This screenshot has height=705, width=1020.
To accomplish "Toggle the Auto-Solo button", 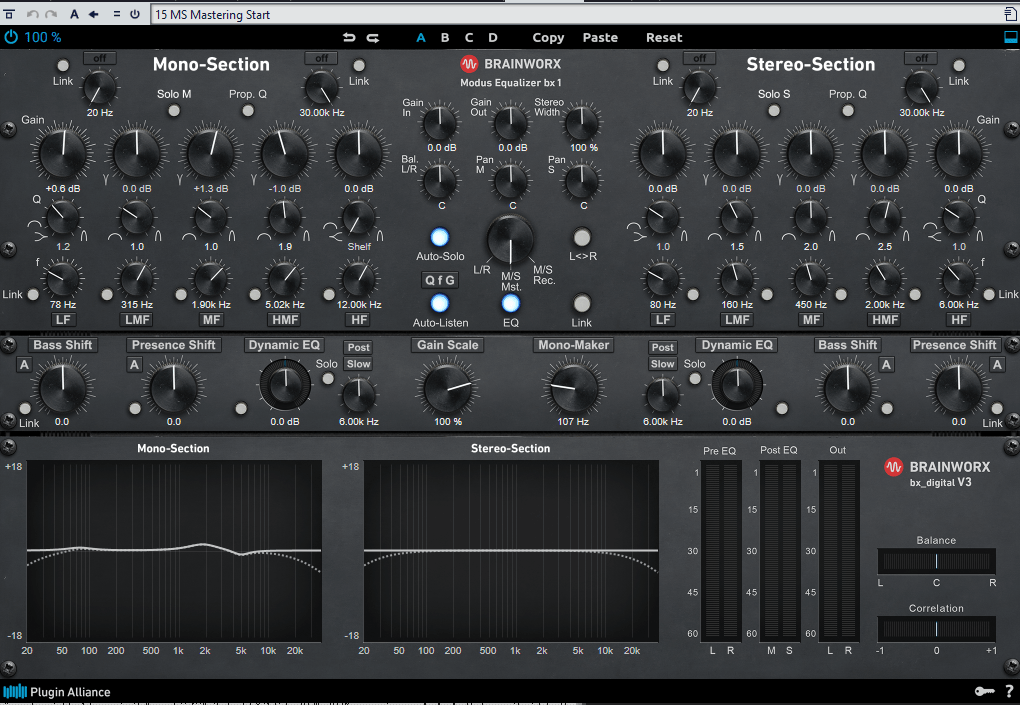I will pyautogui.click(x=439, y=238).
